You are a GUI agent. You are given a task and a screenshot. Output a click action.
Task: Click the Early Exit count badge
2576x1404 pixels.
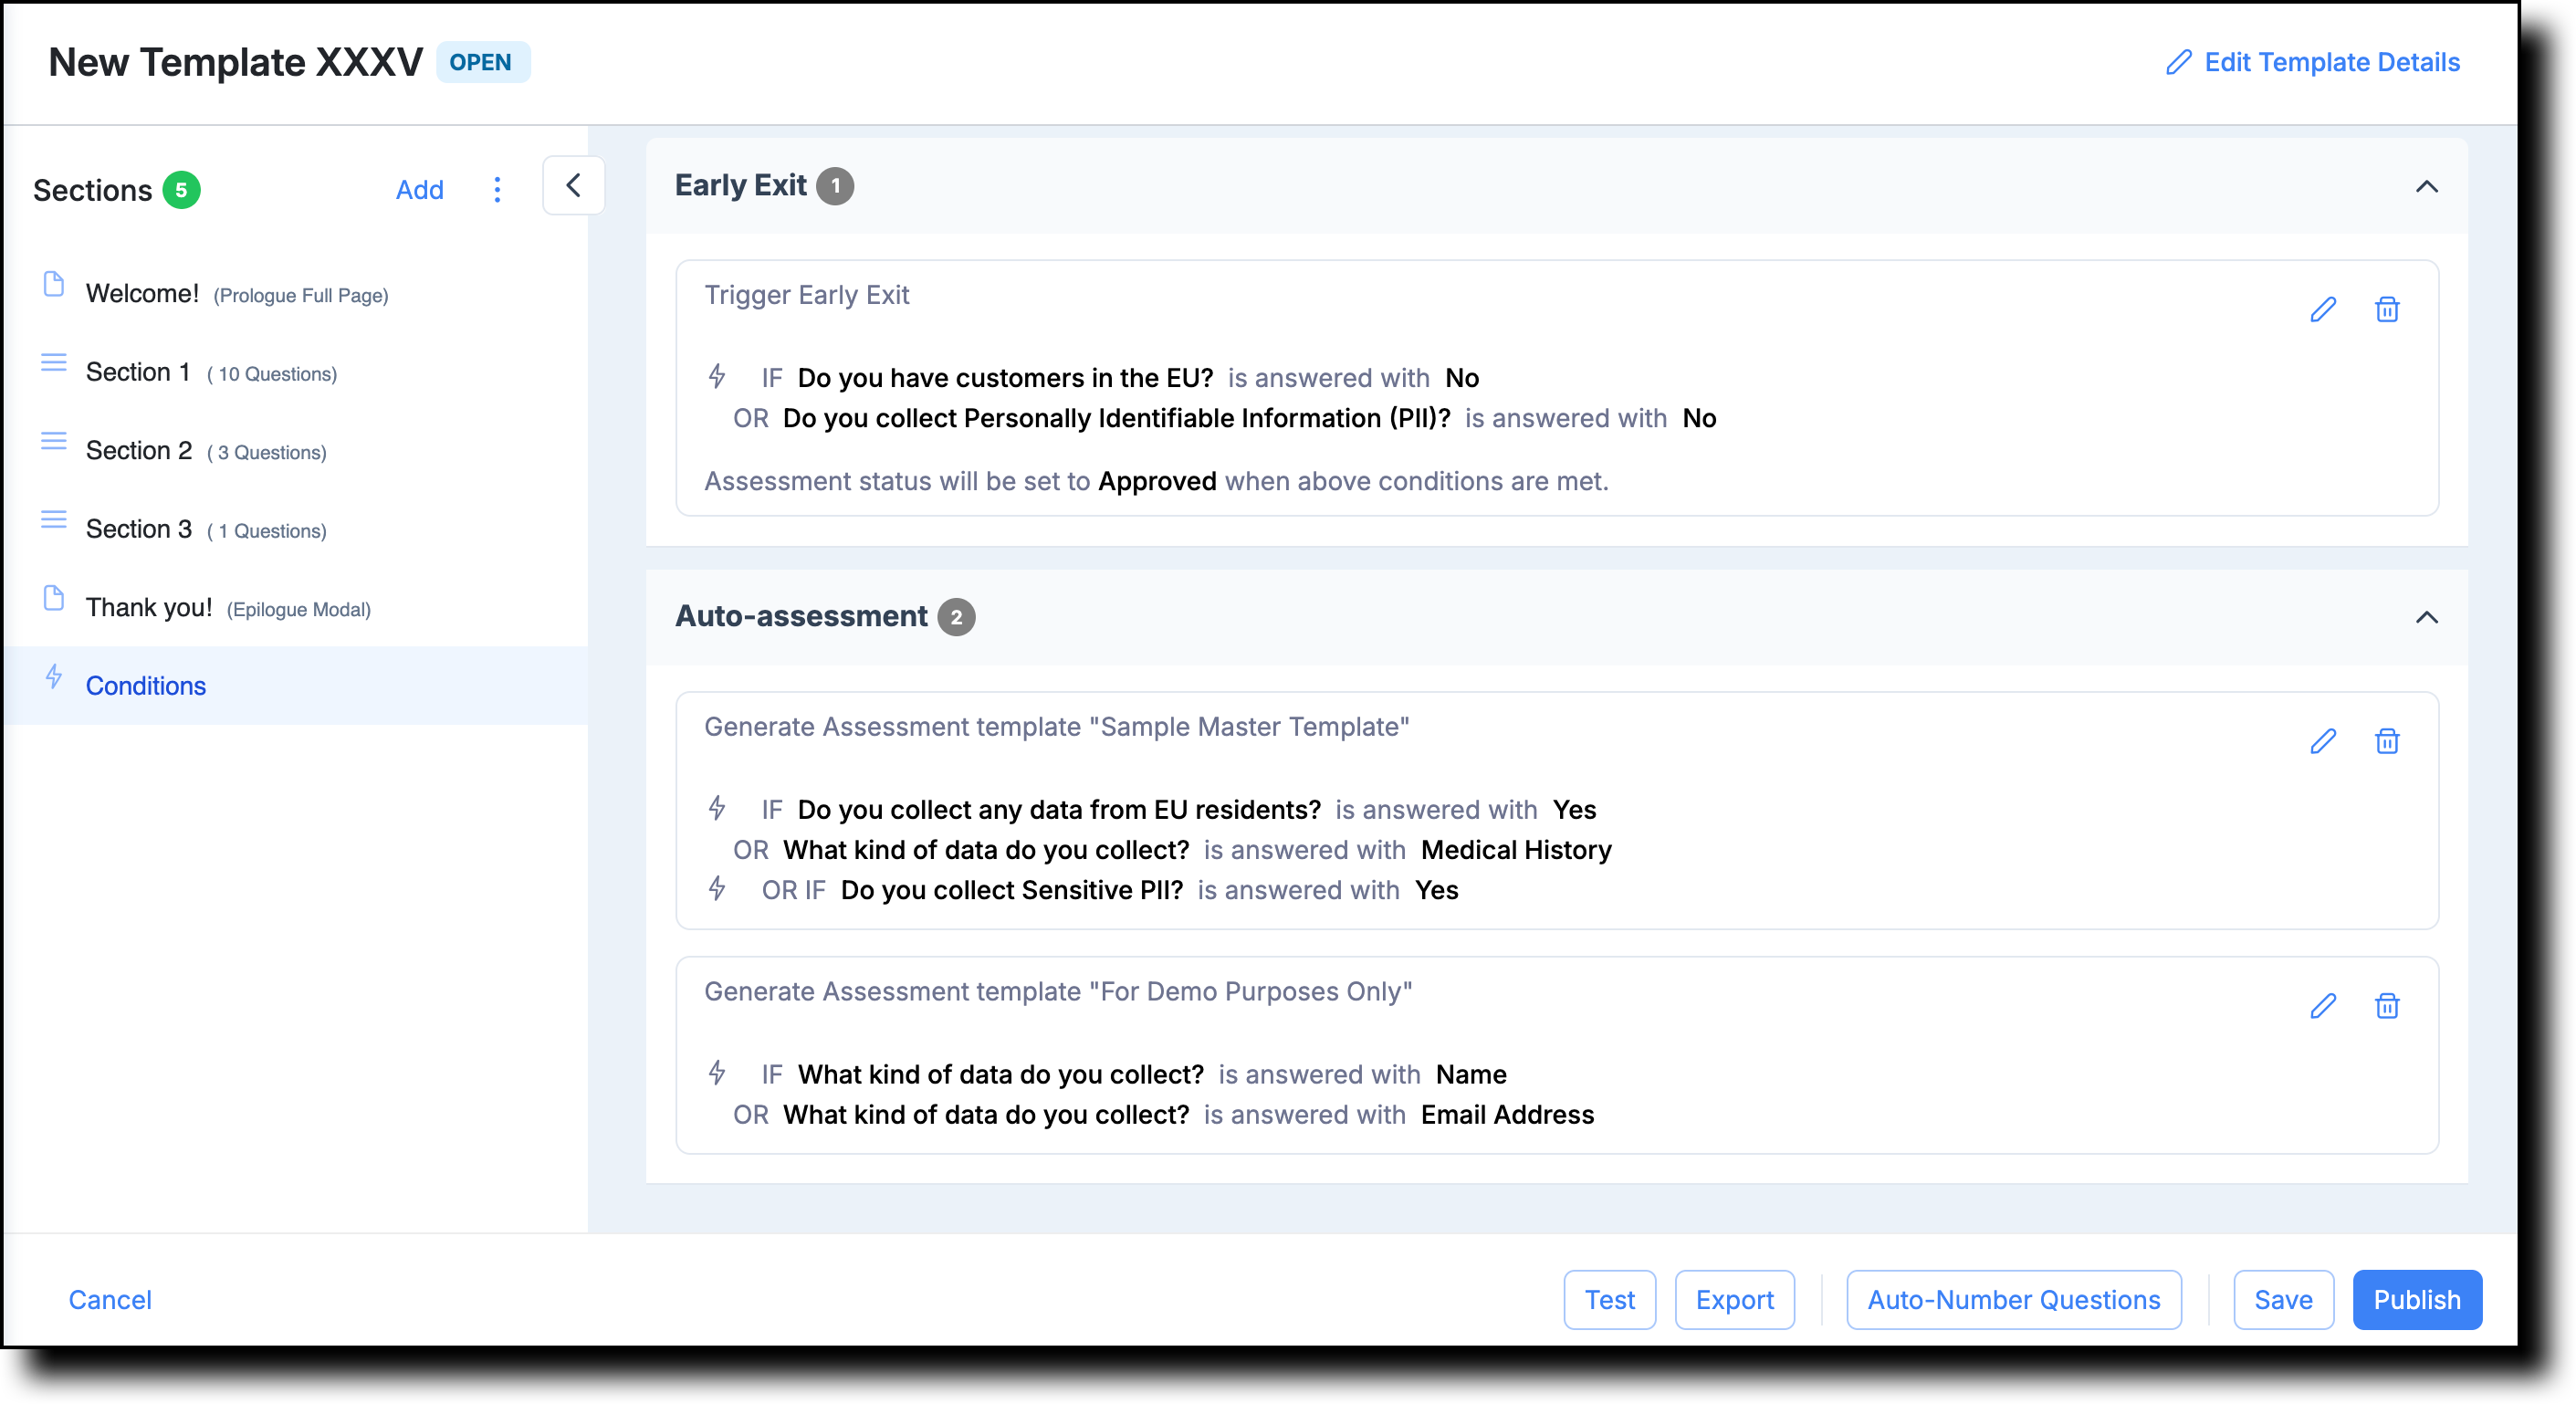click(x=835, y=186)
